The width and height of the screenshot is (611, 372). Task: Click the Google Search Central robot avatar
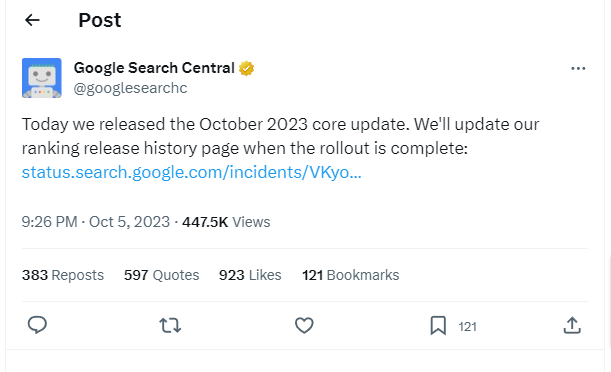point(42,78)
